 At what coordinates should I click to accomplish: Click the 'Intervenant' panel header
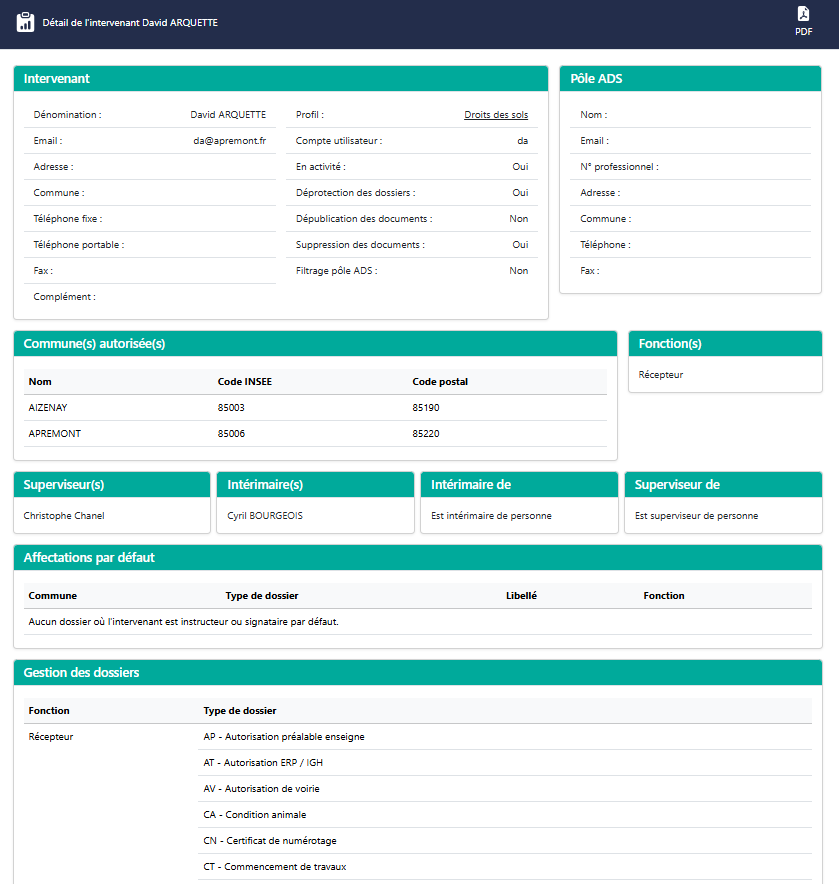tap(57, 79)
